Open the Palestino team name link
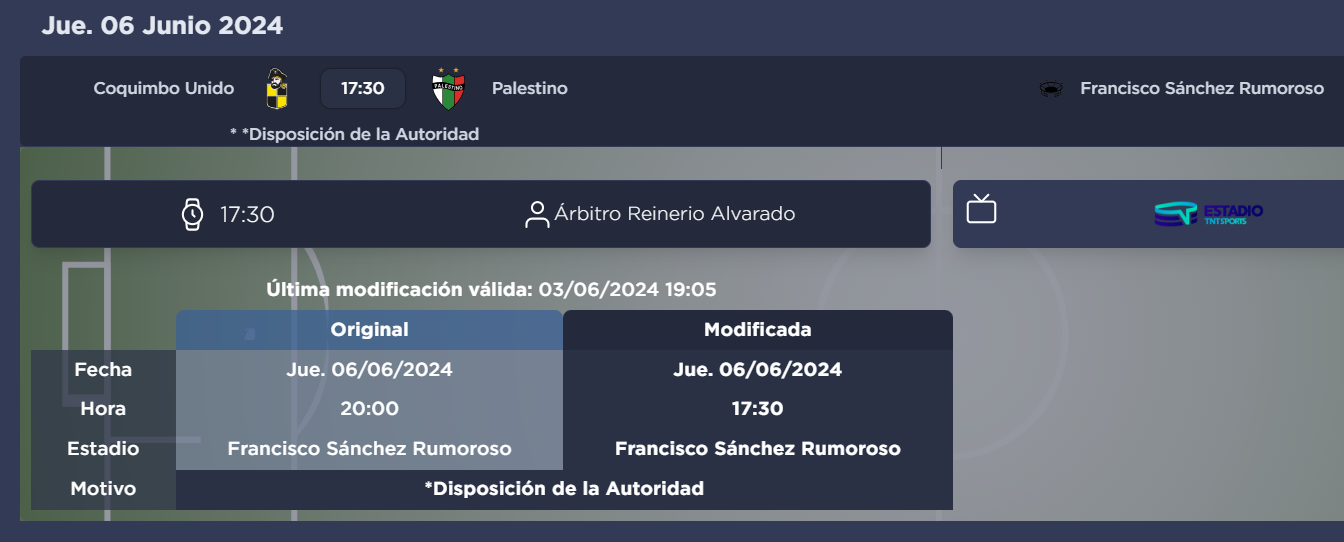Viewport: 1344px width, 542px height. point(529,89)
